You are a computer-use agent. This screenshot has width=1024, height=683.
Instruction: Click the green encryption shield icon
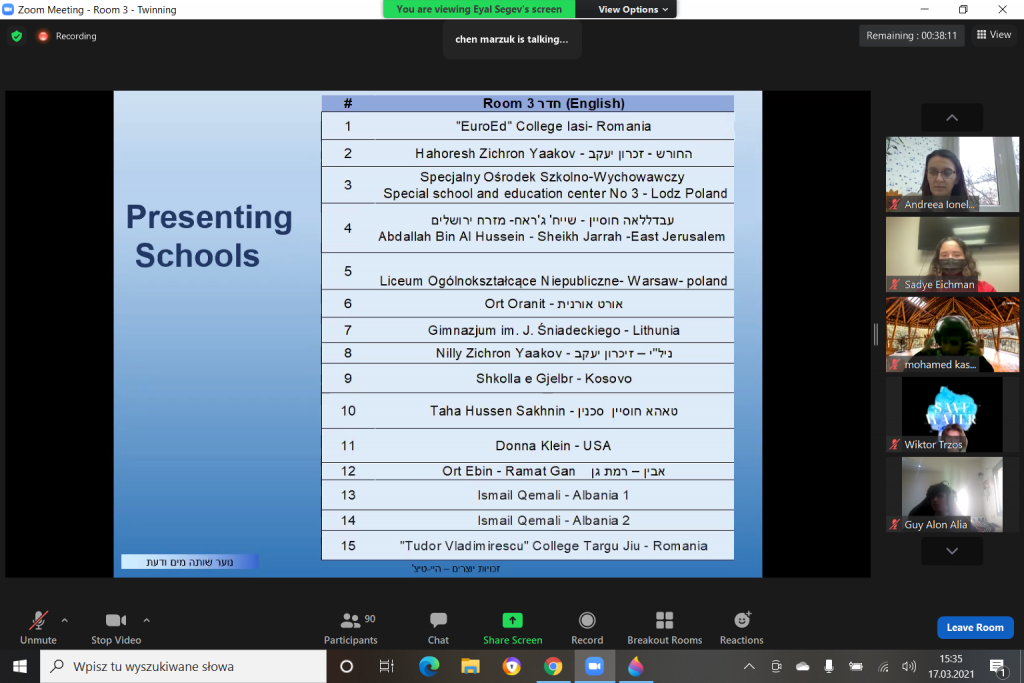coord(16,36)
